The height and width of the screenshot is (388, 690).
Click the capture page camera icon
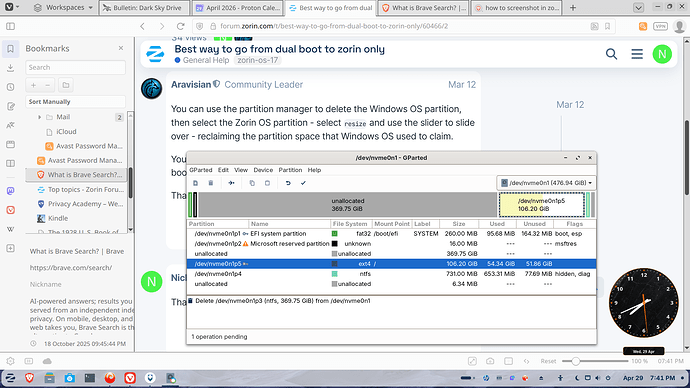pos(490,361)
